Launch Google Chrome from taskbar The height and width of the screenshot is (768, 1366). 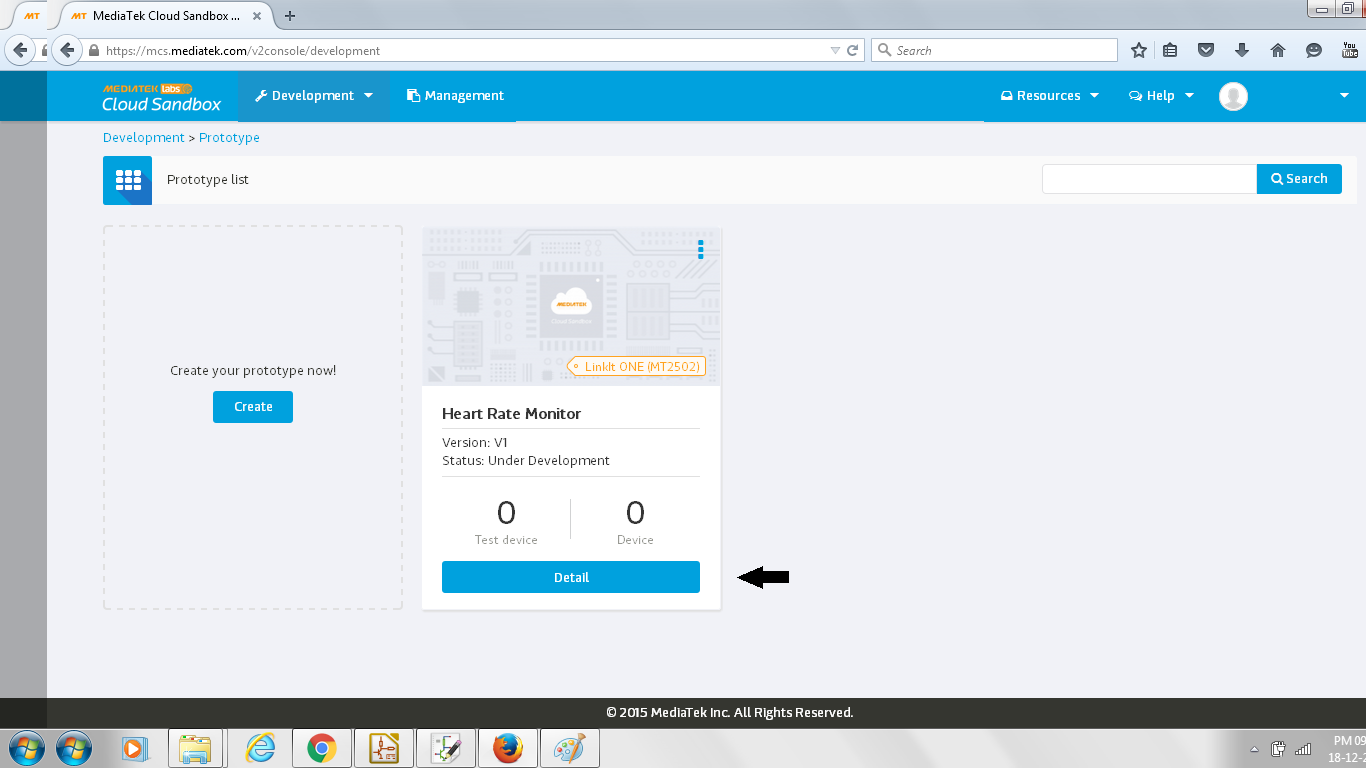(x=321, y=748)
